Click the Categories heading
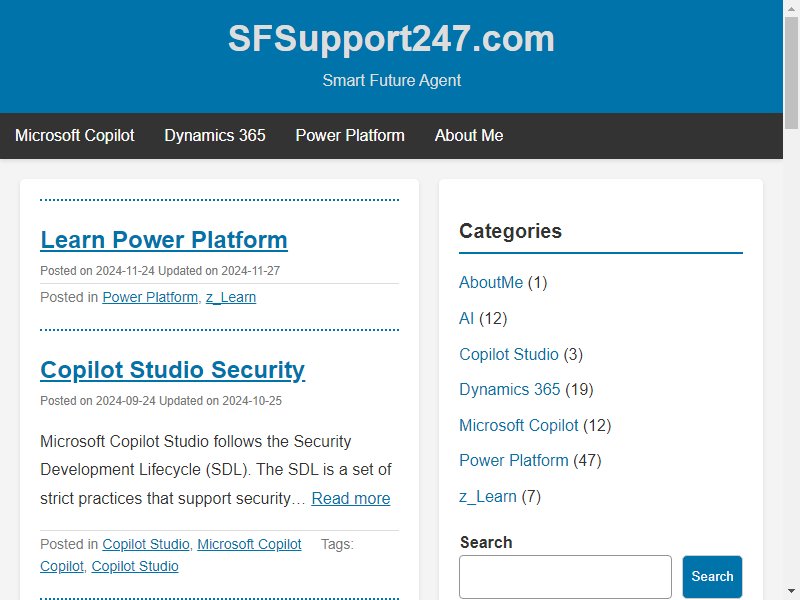This screenshot has width=800, height=600. pos(510,231)
